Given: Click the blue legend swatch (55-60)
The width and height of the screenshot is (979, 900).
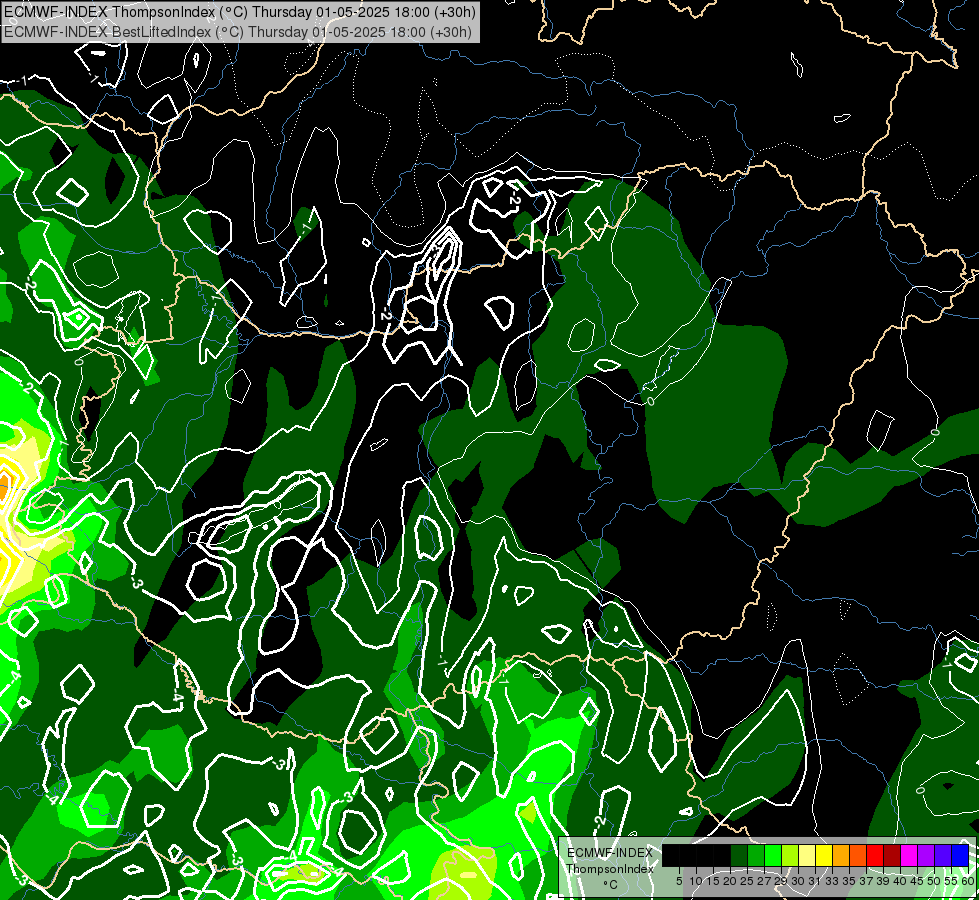Looking at the screenshot, I should click(960, 855).
